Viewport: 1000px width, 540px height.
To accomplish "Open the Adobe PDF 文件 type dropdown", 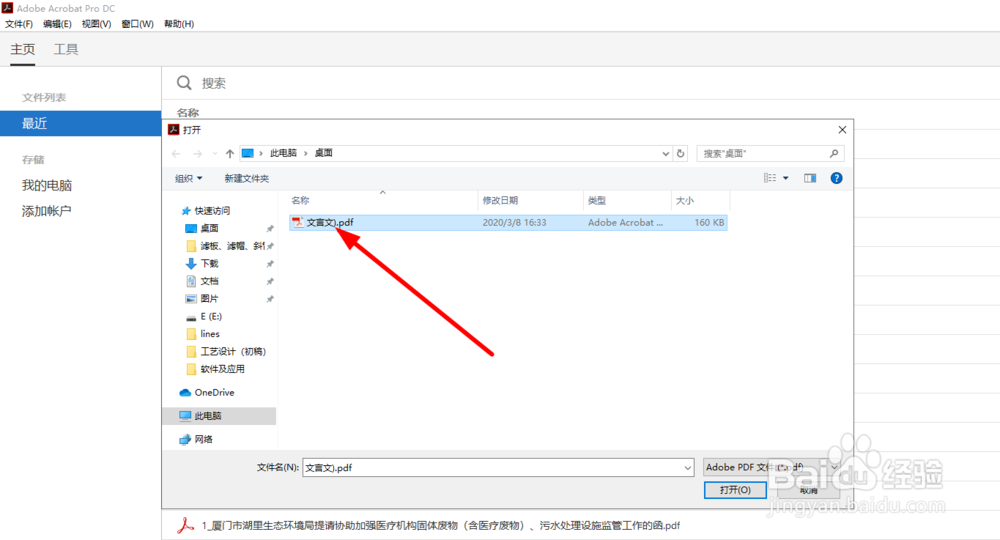I will pyautogui.click(x=772, y=467).
